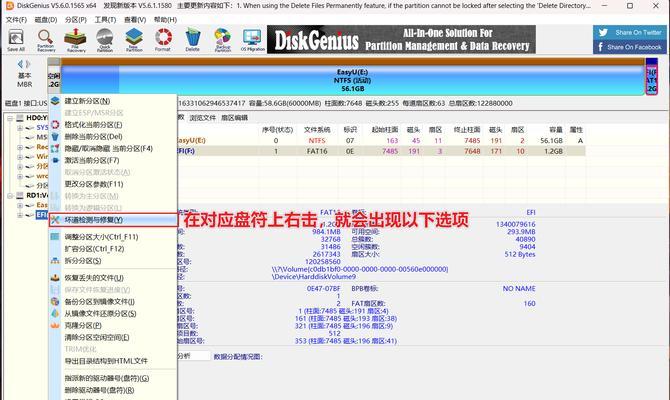This screenshot has height=400, width=670.
Task: Go to the next disk using right arrow
Action: coord(28,64)
